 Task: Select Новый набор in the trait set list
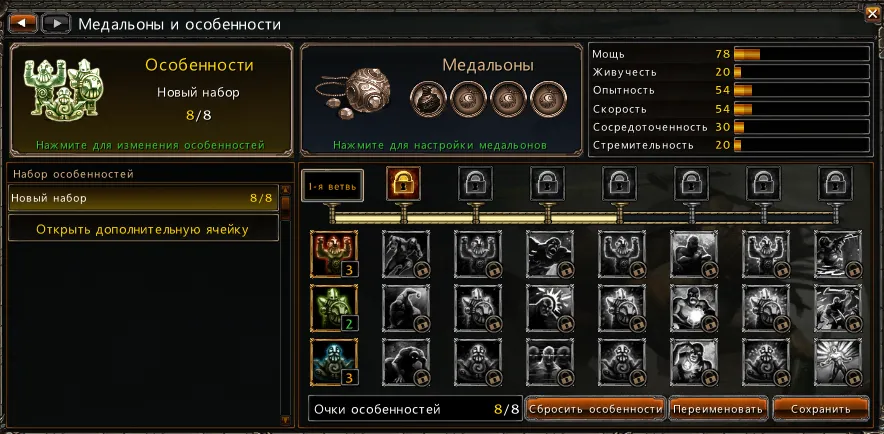(x=144, y=198)
